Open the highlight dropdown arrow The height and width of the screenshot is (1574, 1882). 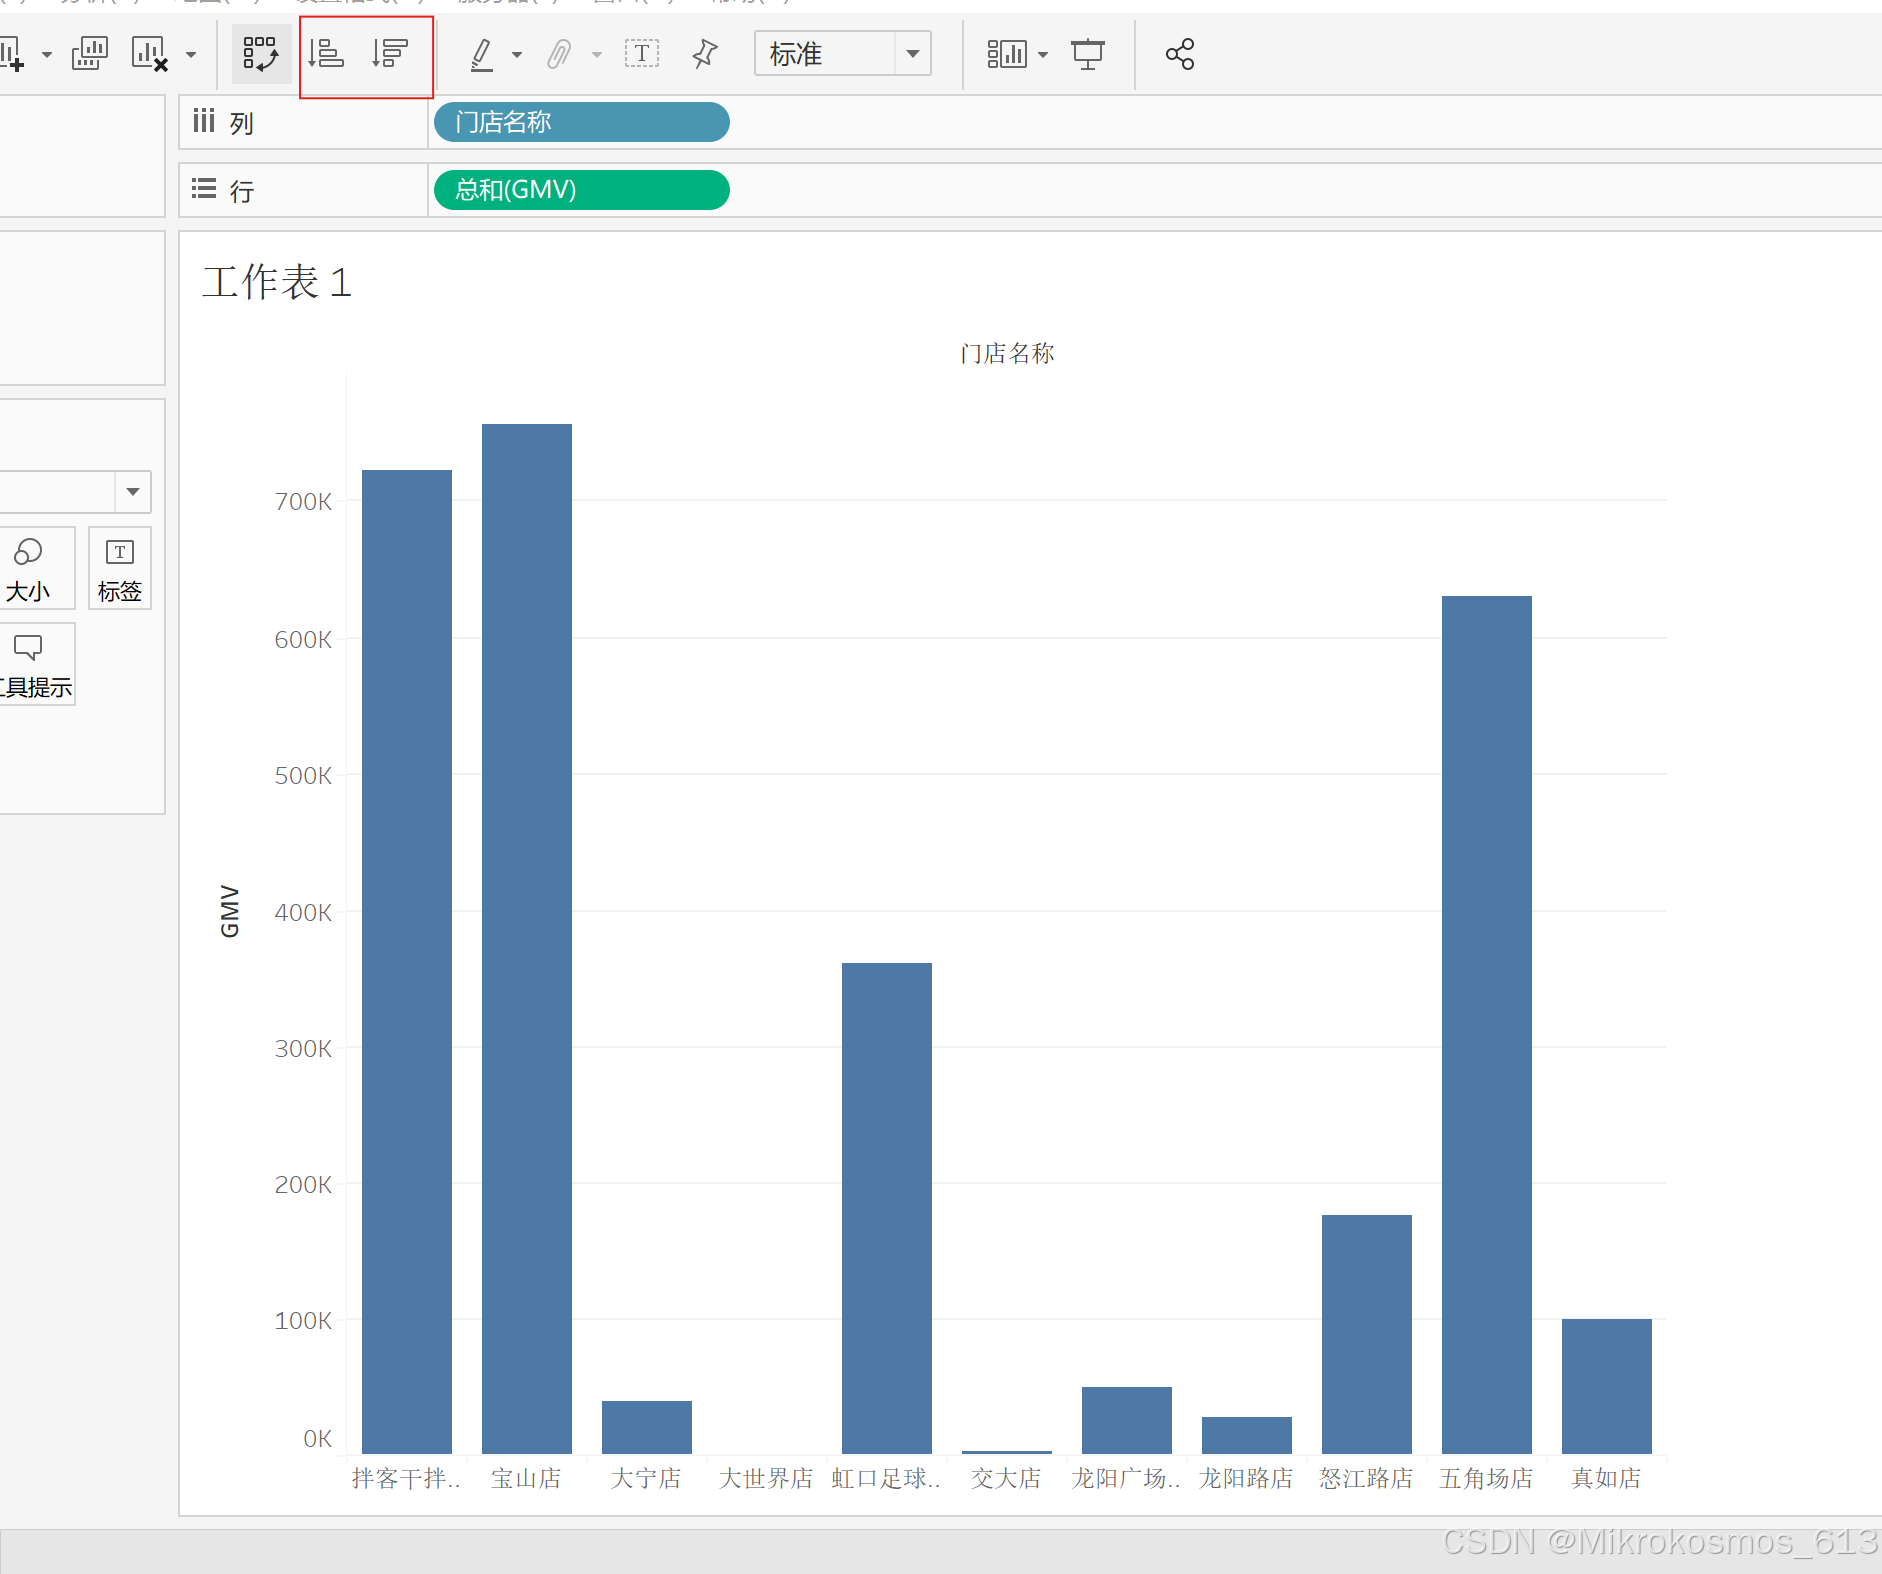(517, 55)
